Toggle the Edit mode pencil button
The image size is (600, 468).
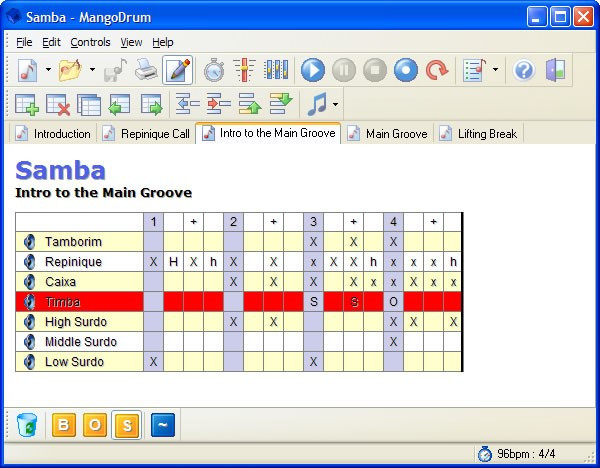click(x=178, y=70)
